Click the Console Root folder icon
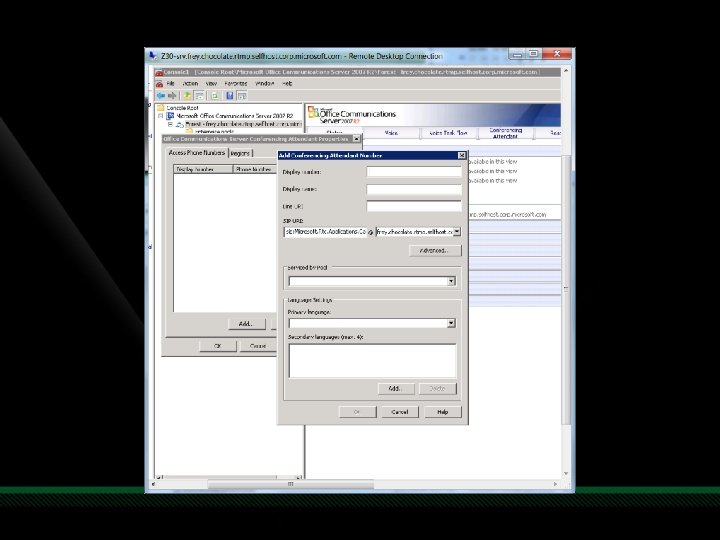Image resolution: width=720 pixels, height=540 pixels. (x=160, y=107)
